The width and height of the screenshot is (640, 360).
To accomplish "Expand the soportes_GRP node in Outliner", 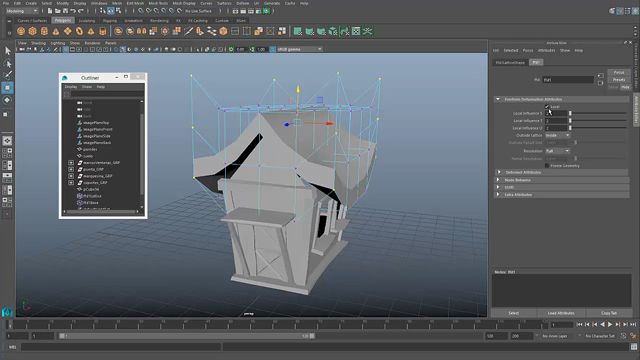I will 71,182.
